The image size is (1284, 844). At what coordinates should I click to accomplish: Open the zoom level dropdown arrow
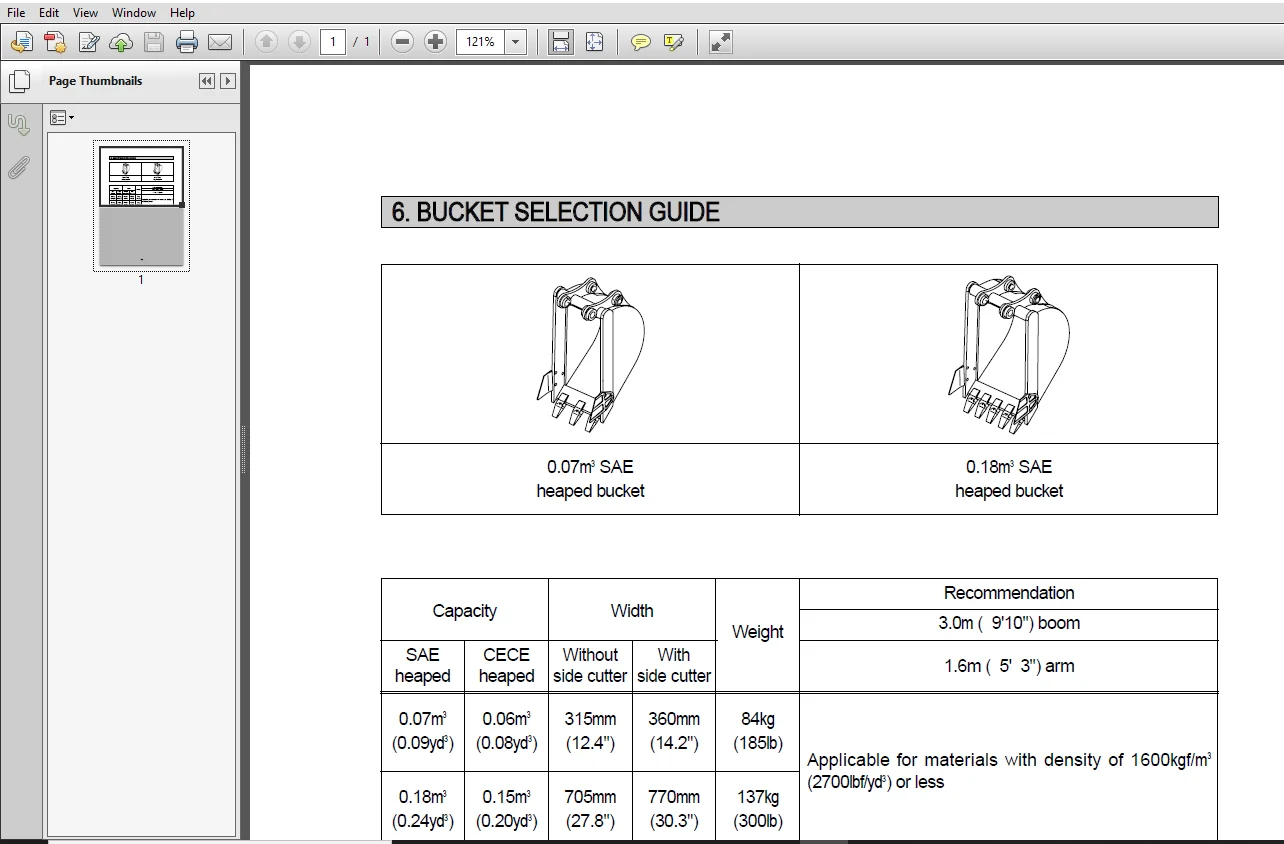pos(516,42)
